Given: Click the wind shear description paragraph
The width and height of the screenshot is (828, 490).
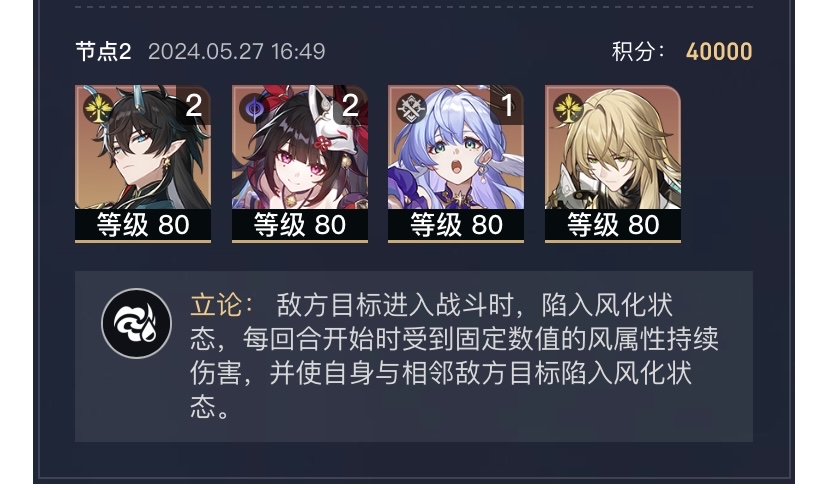Looking at the screenshot, I should (454, 356).
